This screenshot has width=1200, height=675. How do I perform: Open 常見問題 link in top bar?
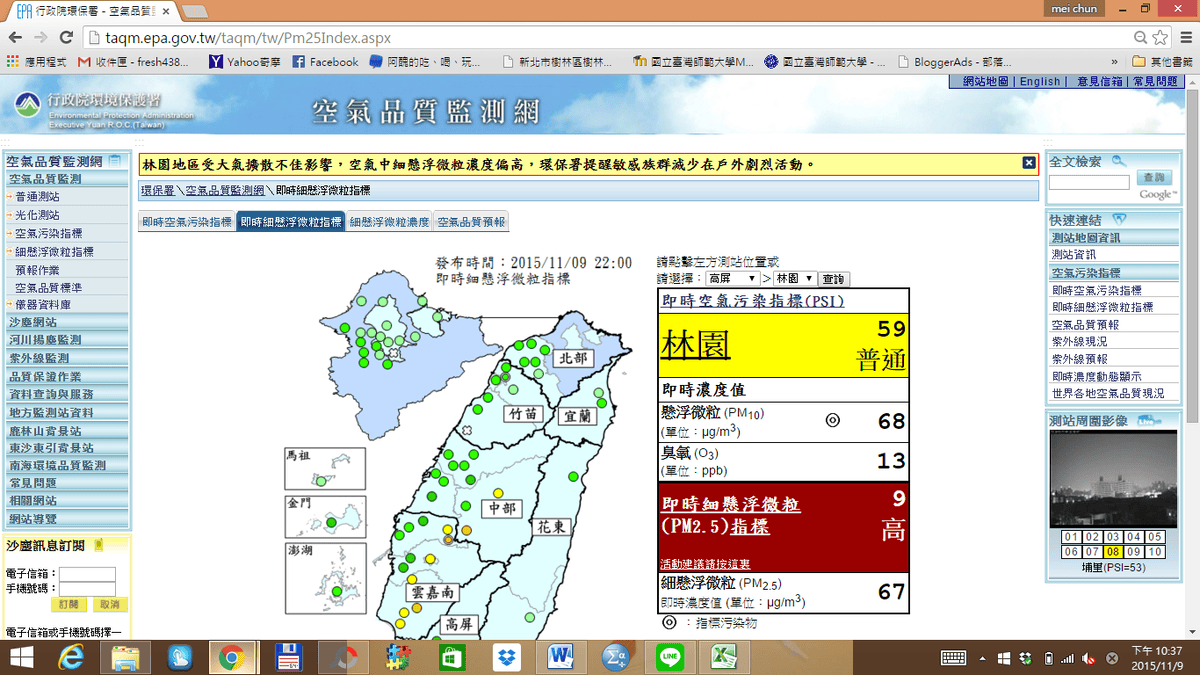(1156, 82)
